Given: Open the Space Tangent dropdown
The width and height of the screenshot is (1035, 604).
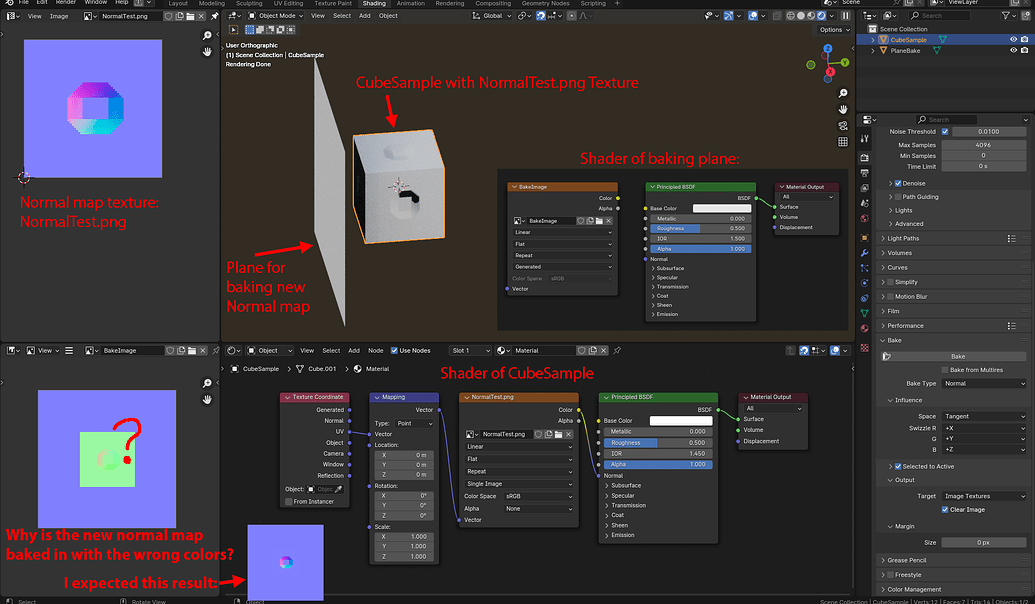Looking at the screenshot, I should pos(984,417).
